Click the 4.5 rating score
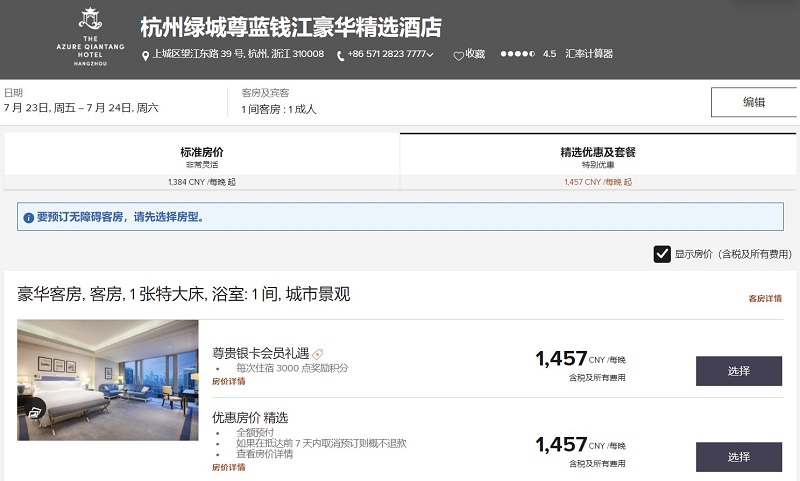 tap(549, 54)
